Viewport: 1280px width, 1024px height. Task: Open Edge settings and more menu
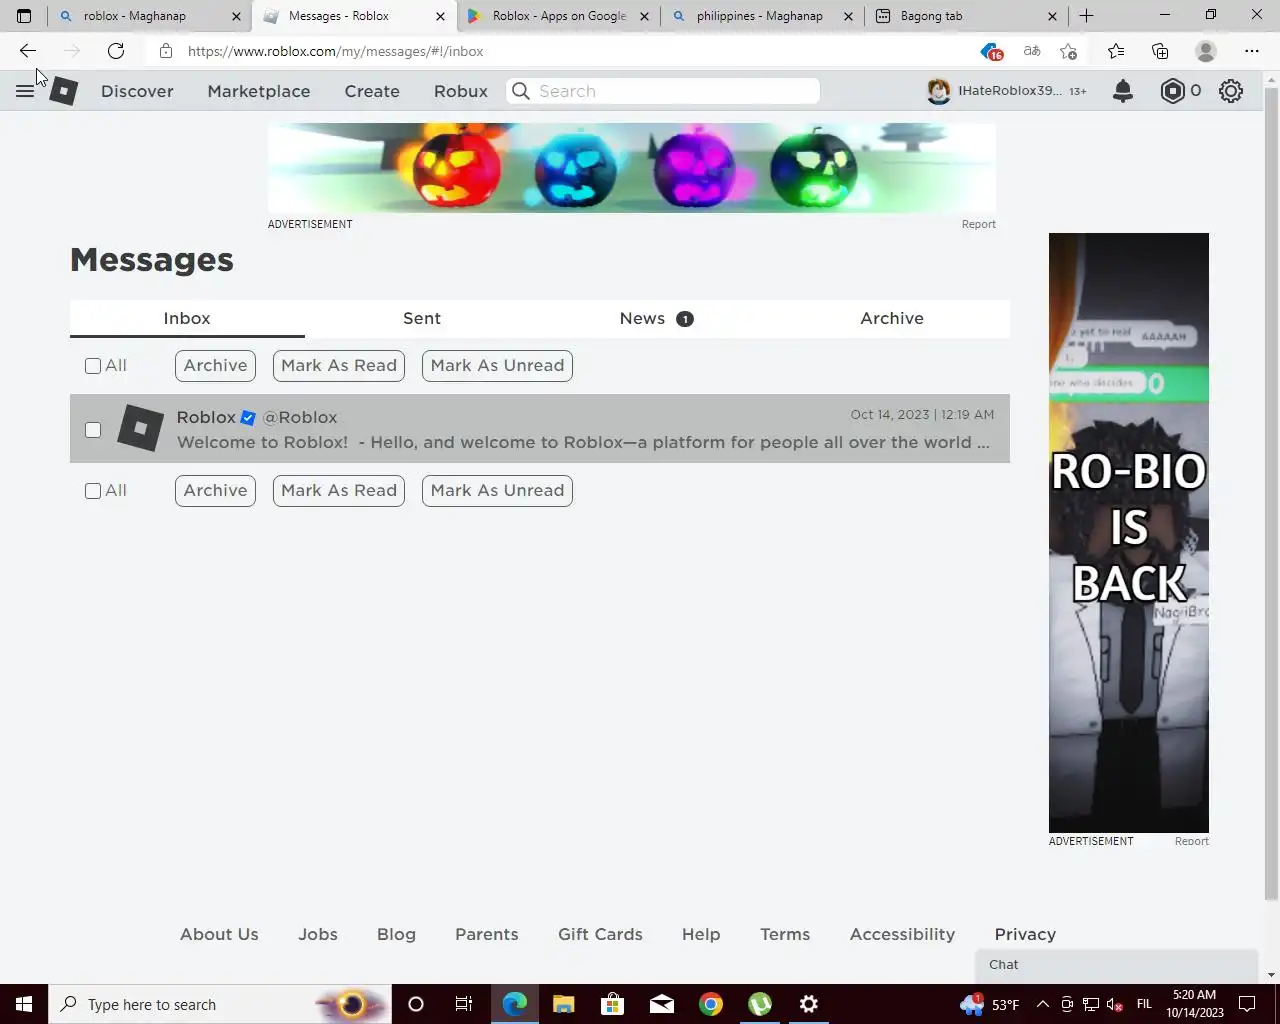coord(1252,51)
